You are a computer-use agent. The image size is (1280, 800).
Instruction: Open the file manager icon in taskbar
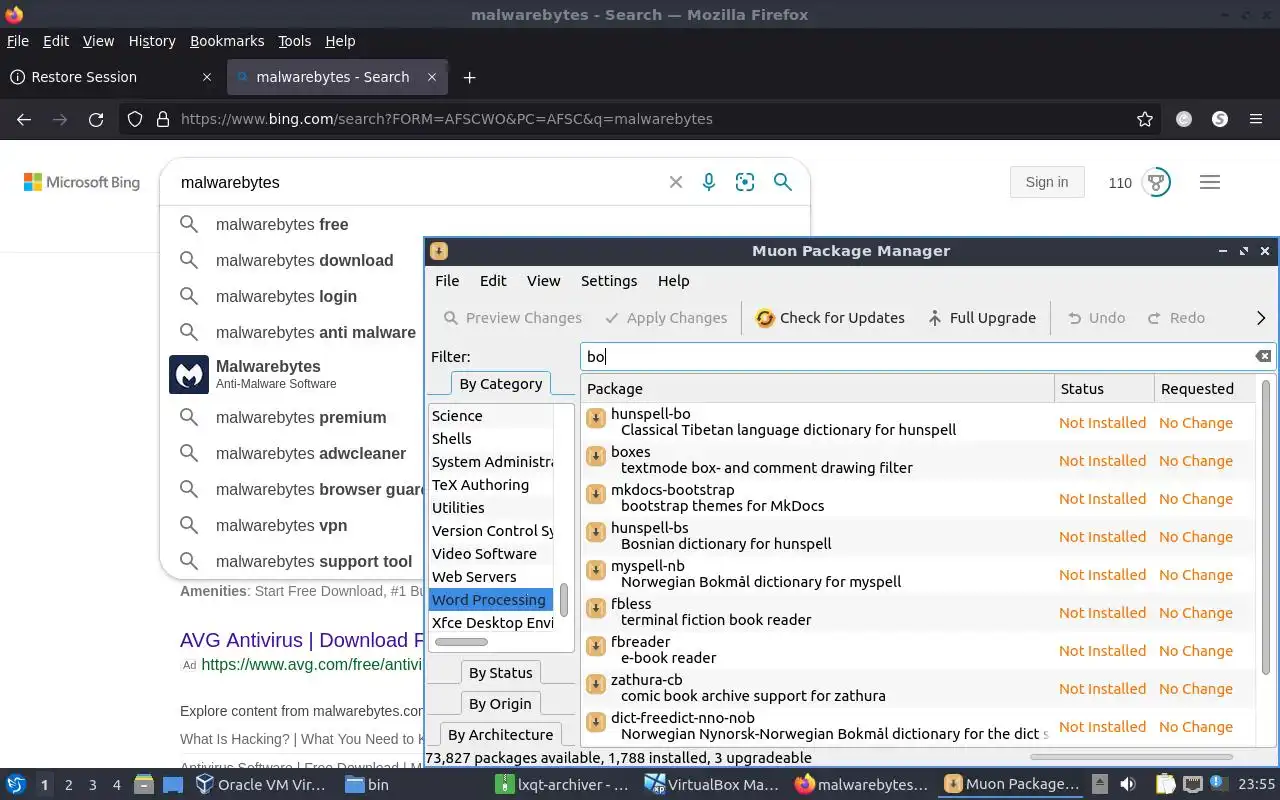[x=143, y=785]
